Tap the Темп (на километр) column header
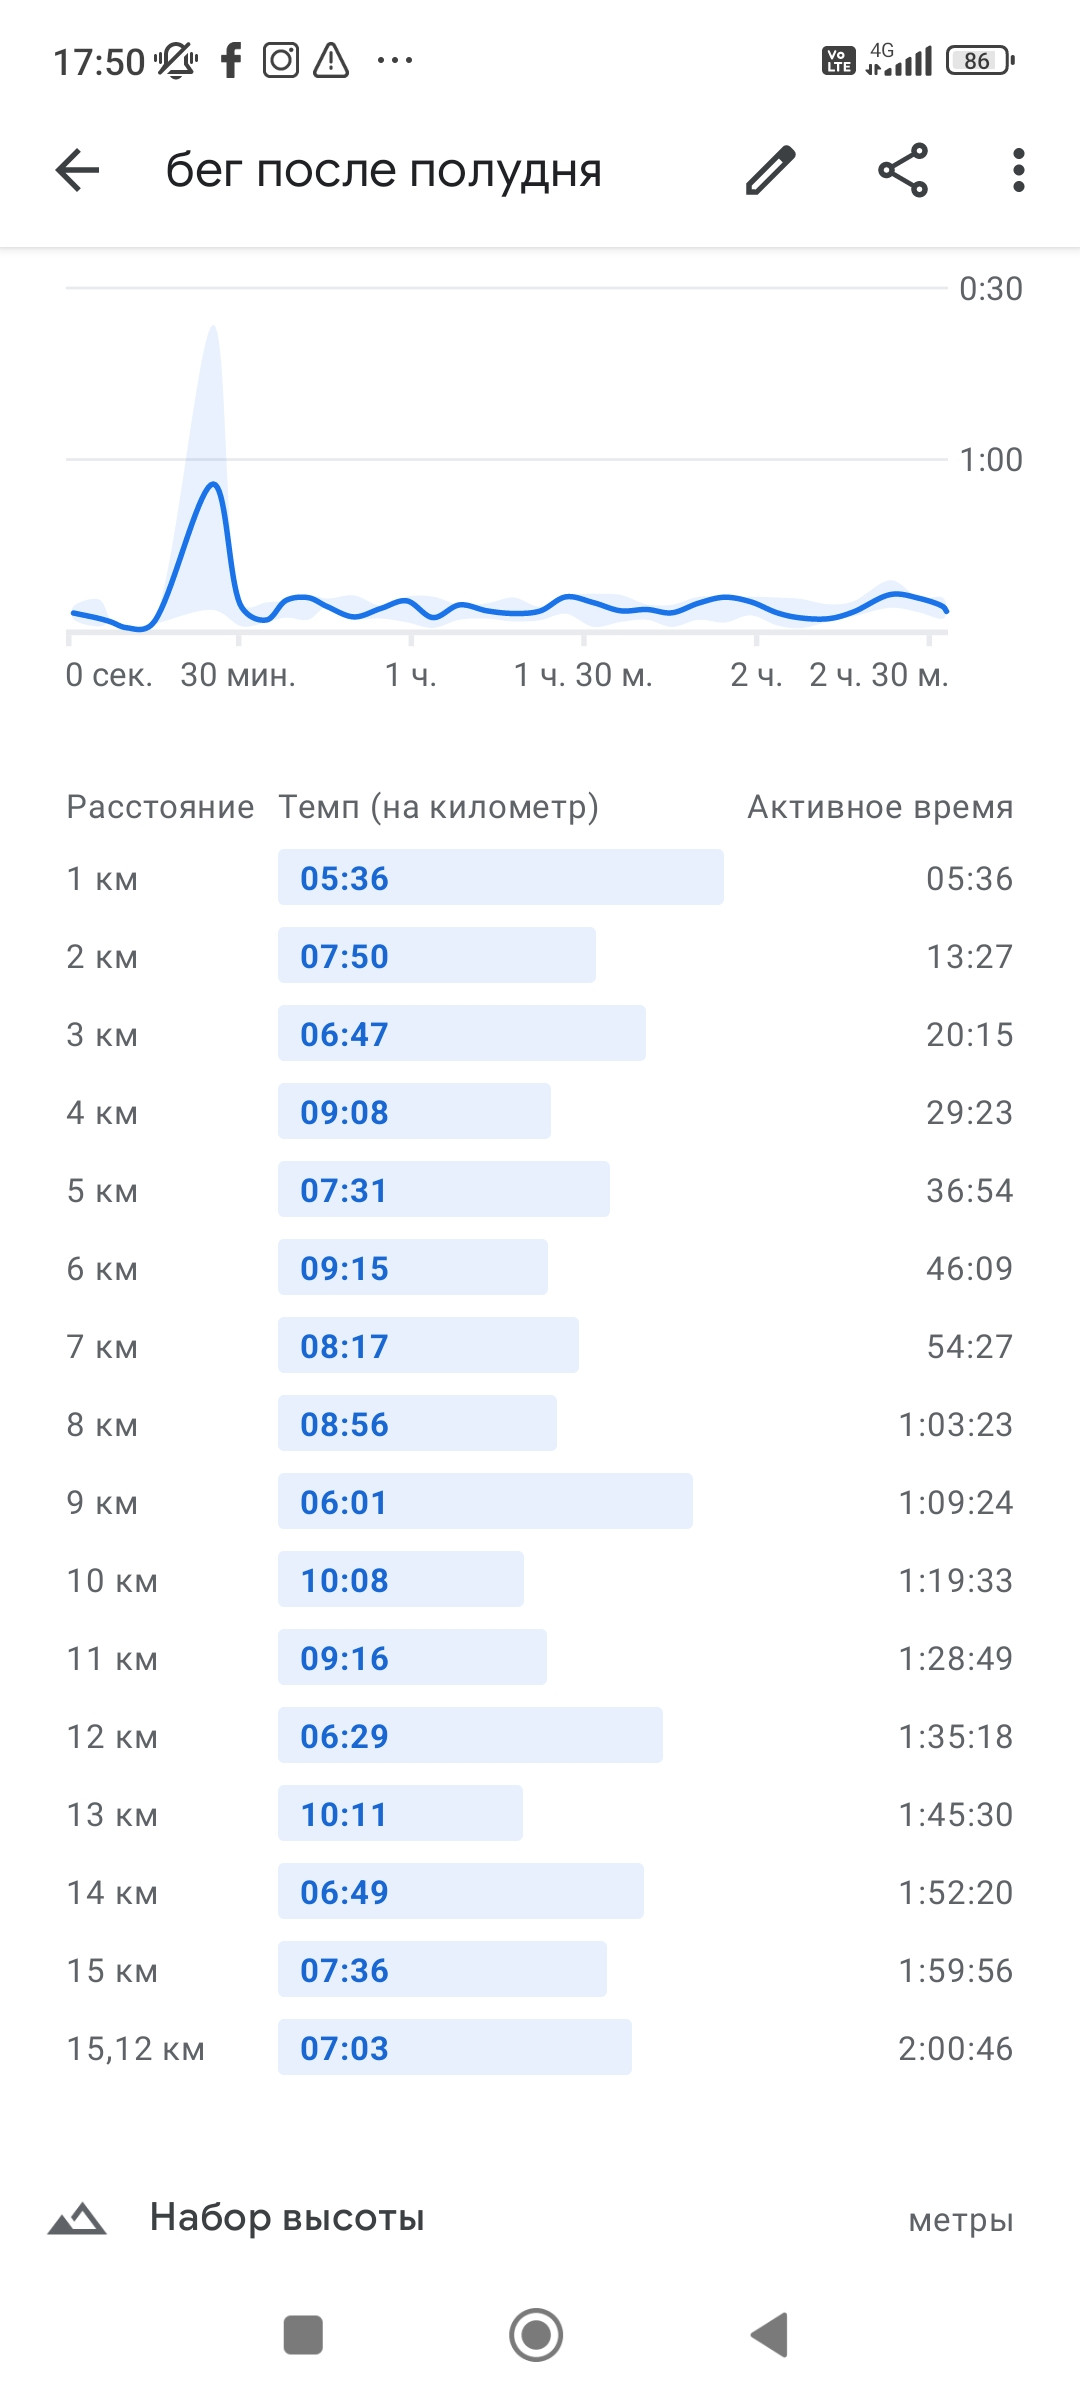 (438, 806)
